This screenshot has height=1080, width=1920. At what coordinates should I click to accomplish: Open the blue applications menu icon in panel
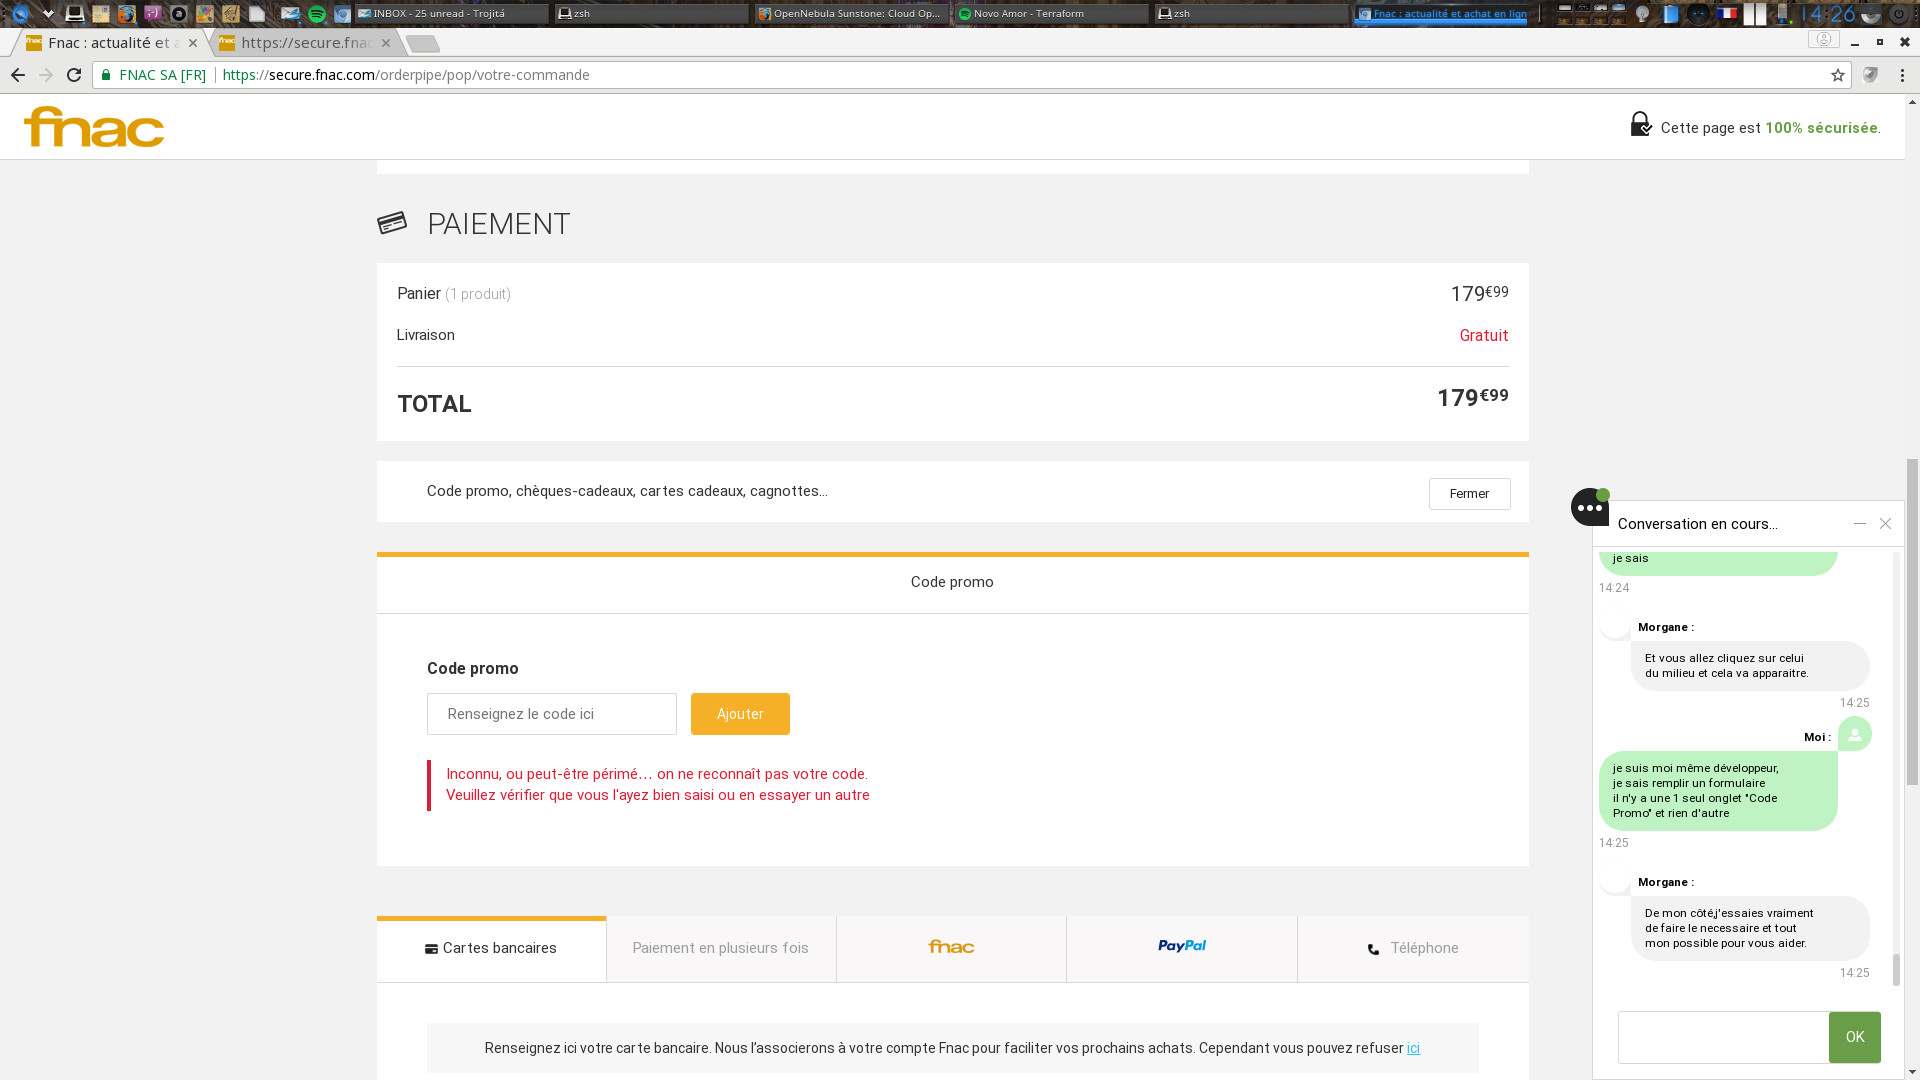pos(20,14)
